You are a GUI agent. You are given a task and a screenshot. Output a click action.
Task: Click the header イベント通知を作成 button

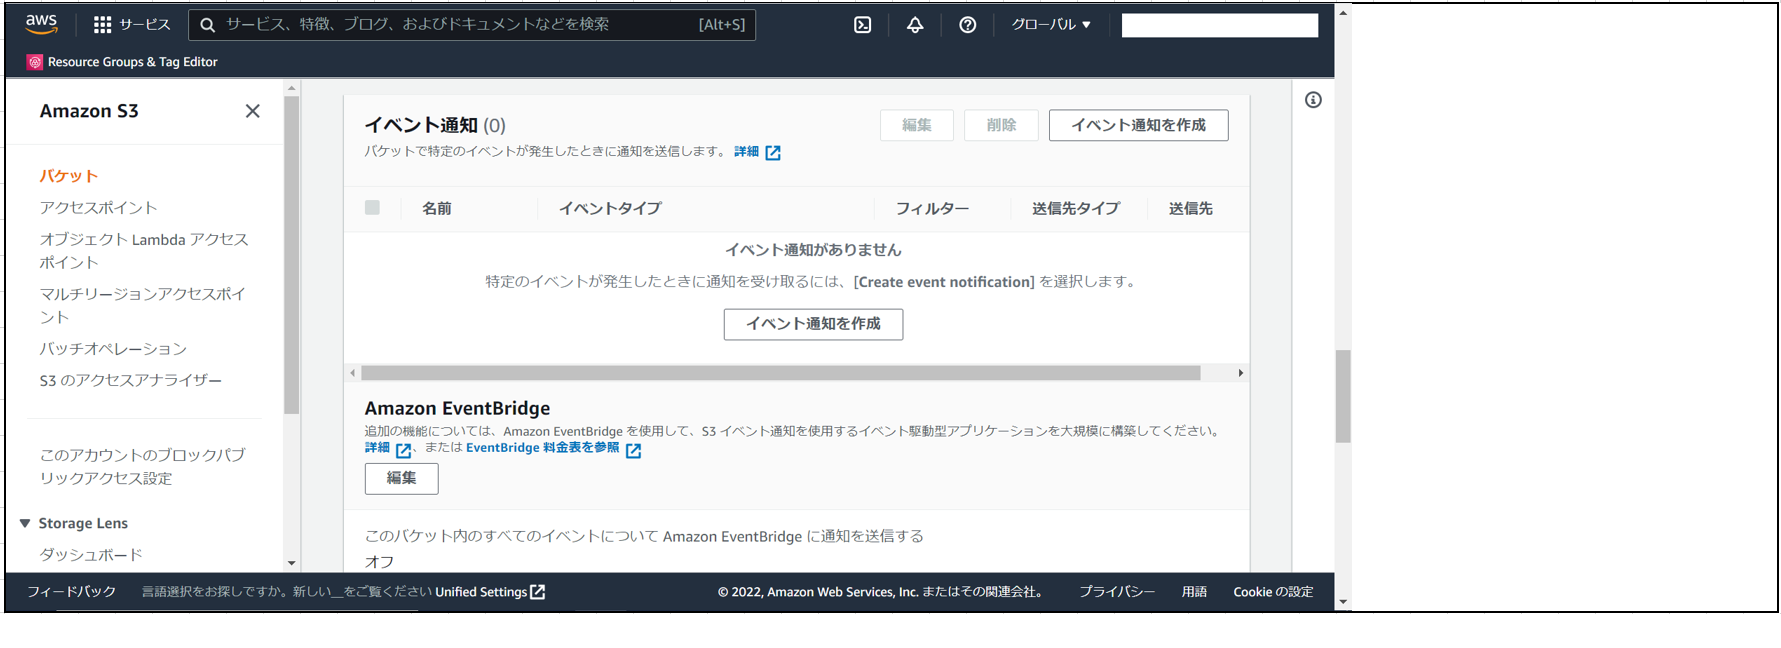point(1138,125)
